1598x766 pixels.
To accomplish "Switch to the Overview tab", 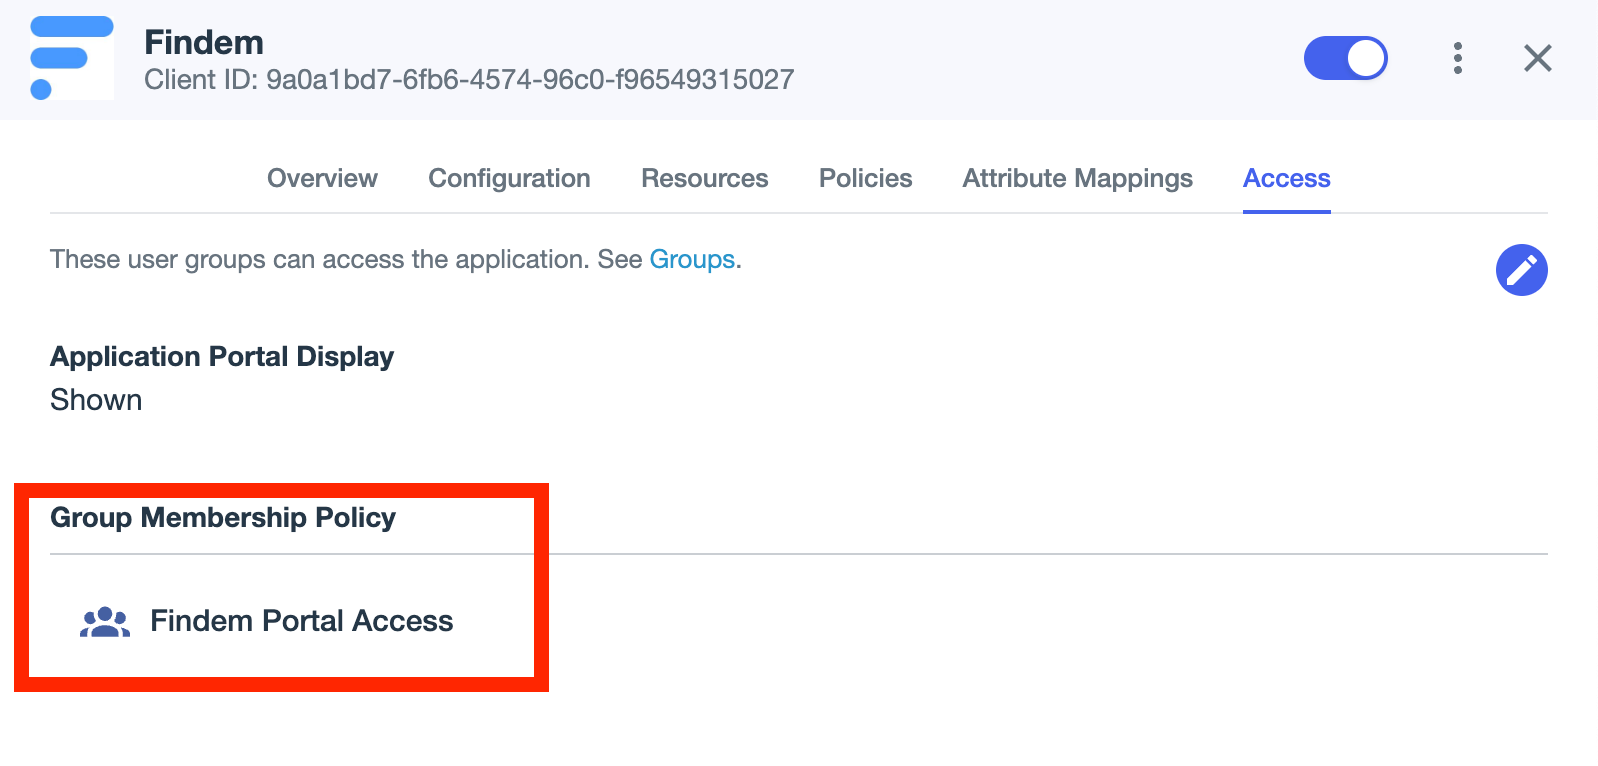I will tap(322, 178).
